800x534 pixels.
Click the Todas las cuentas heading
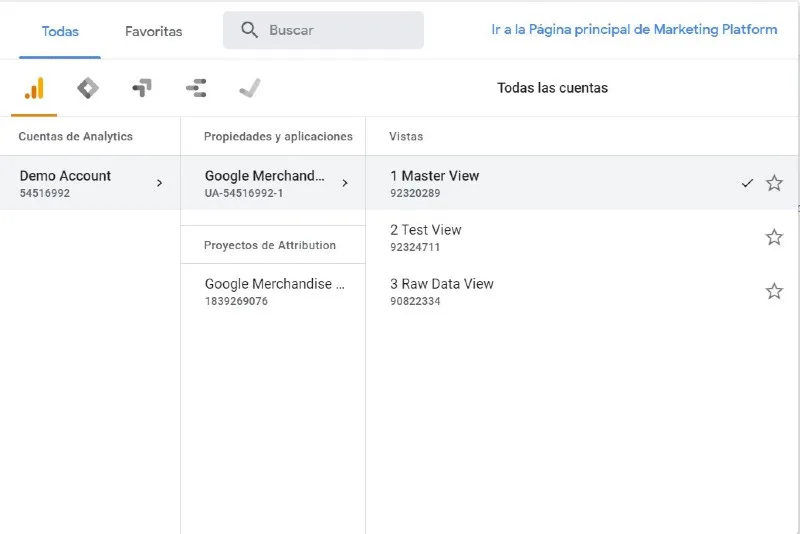point(553,88)
